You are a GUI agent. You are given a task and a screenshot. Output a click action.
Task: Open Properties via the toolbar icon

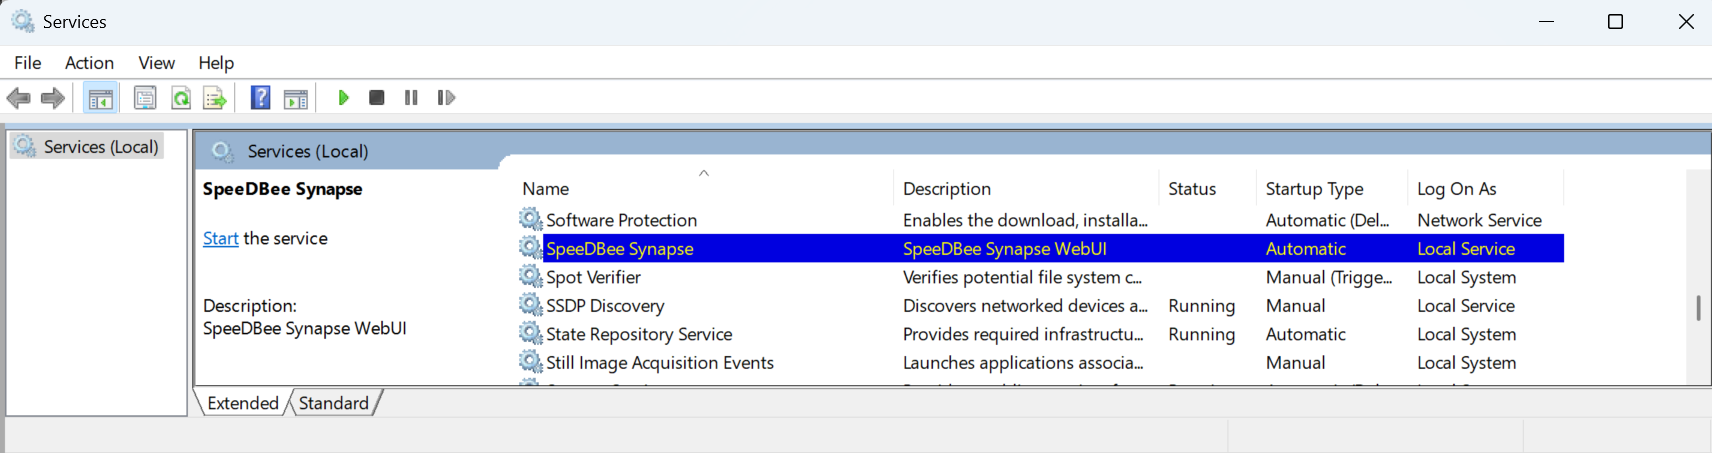pyautogui.click(x=145, y=98)
